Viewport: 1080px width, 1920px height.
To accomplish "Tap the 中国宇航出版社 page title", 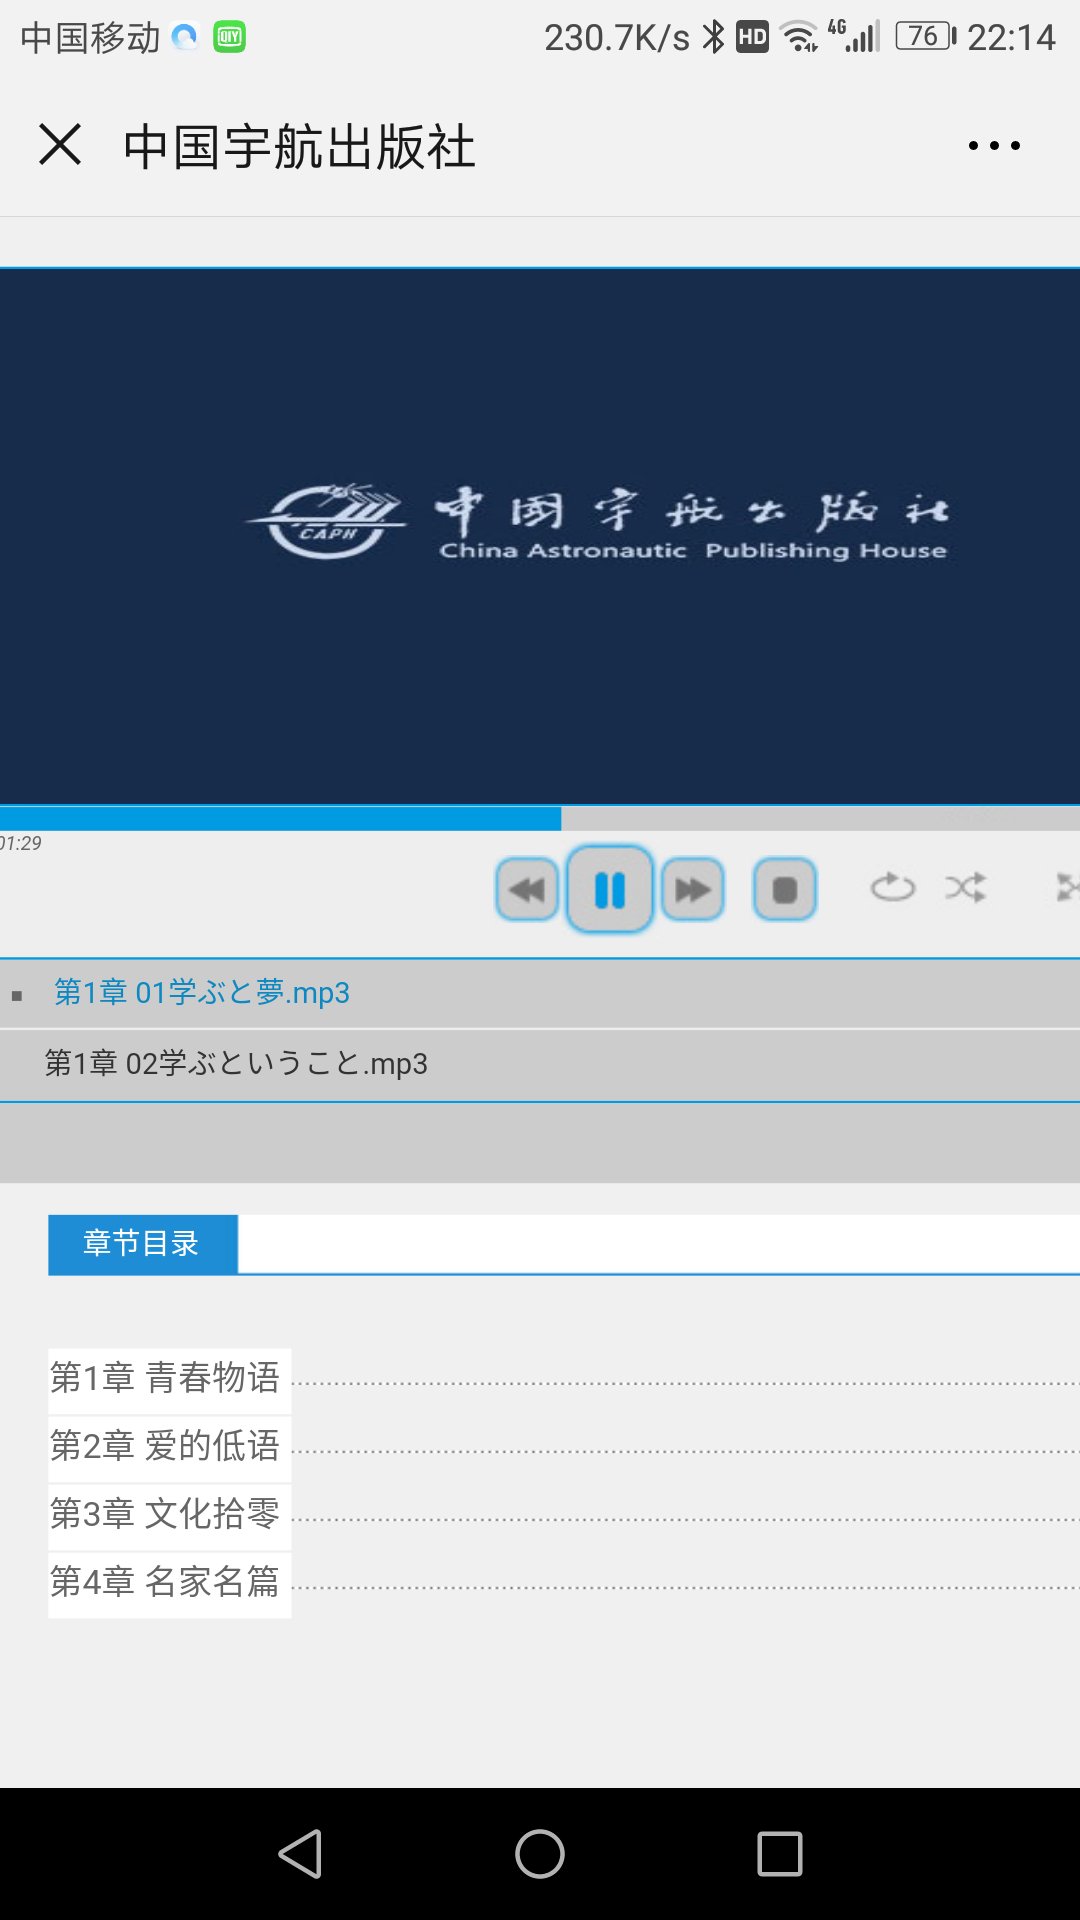I will 299,146.
